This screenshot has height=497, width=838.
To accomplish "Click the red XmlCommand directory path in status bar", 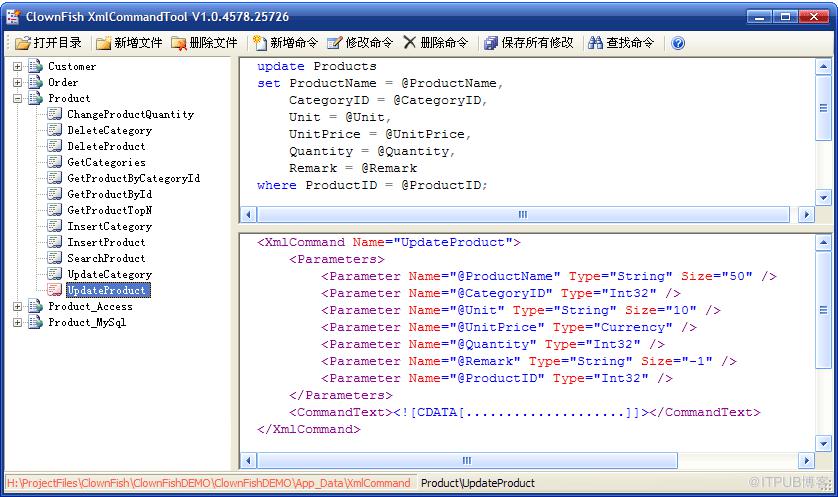I will coord(209,483).
